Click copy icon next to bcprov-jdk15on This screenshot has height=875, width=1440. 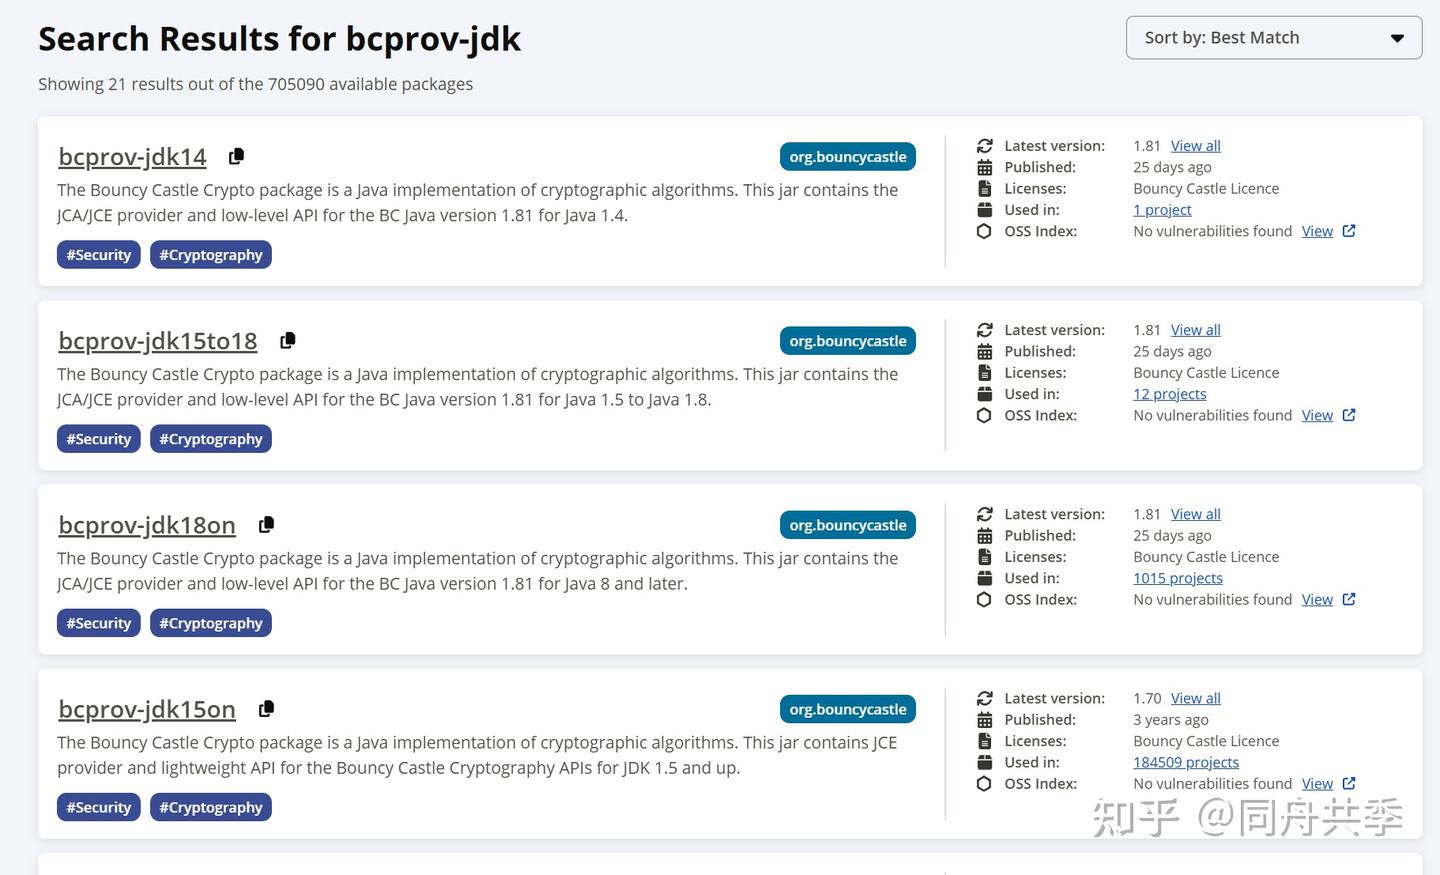coord(266,708)
